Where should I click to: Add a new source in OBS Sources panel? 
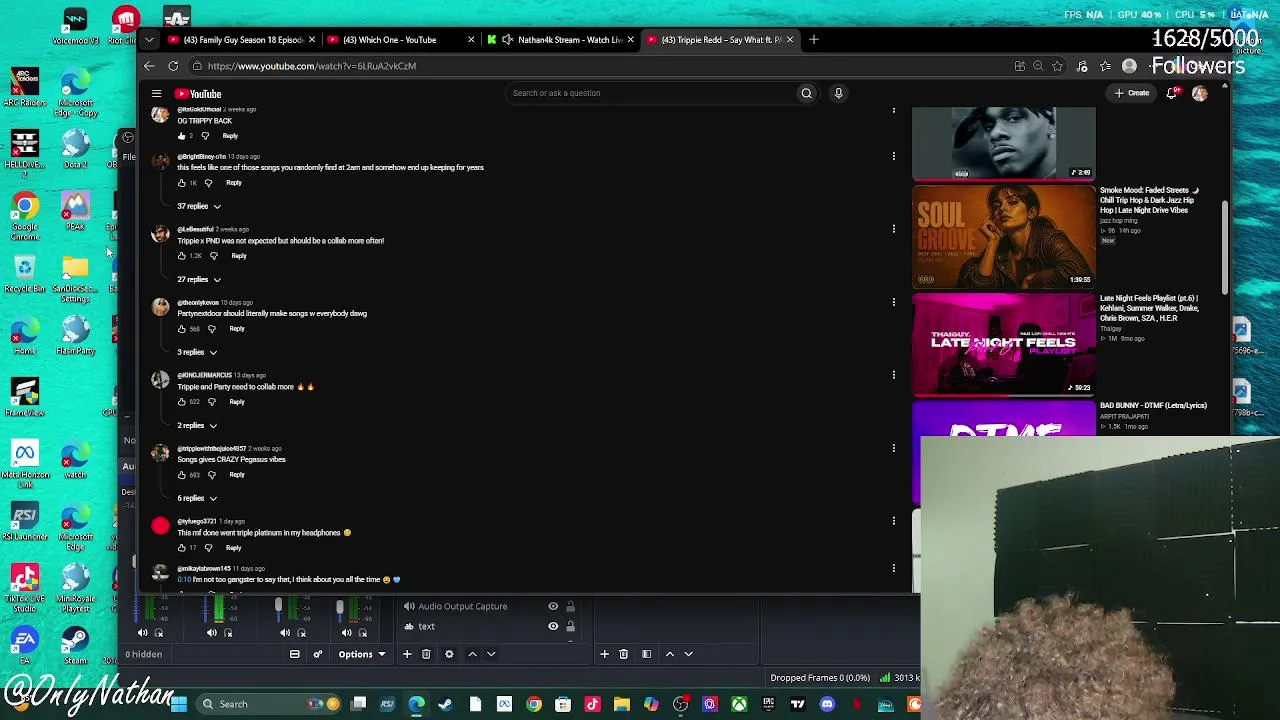pos(407,654)
